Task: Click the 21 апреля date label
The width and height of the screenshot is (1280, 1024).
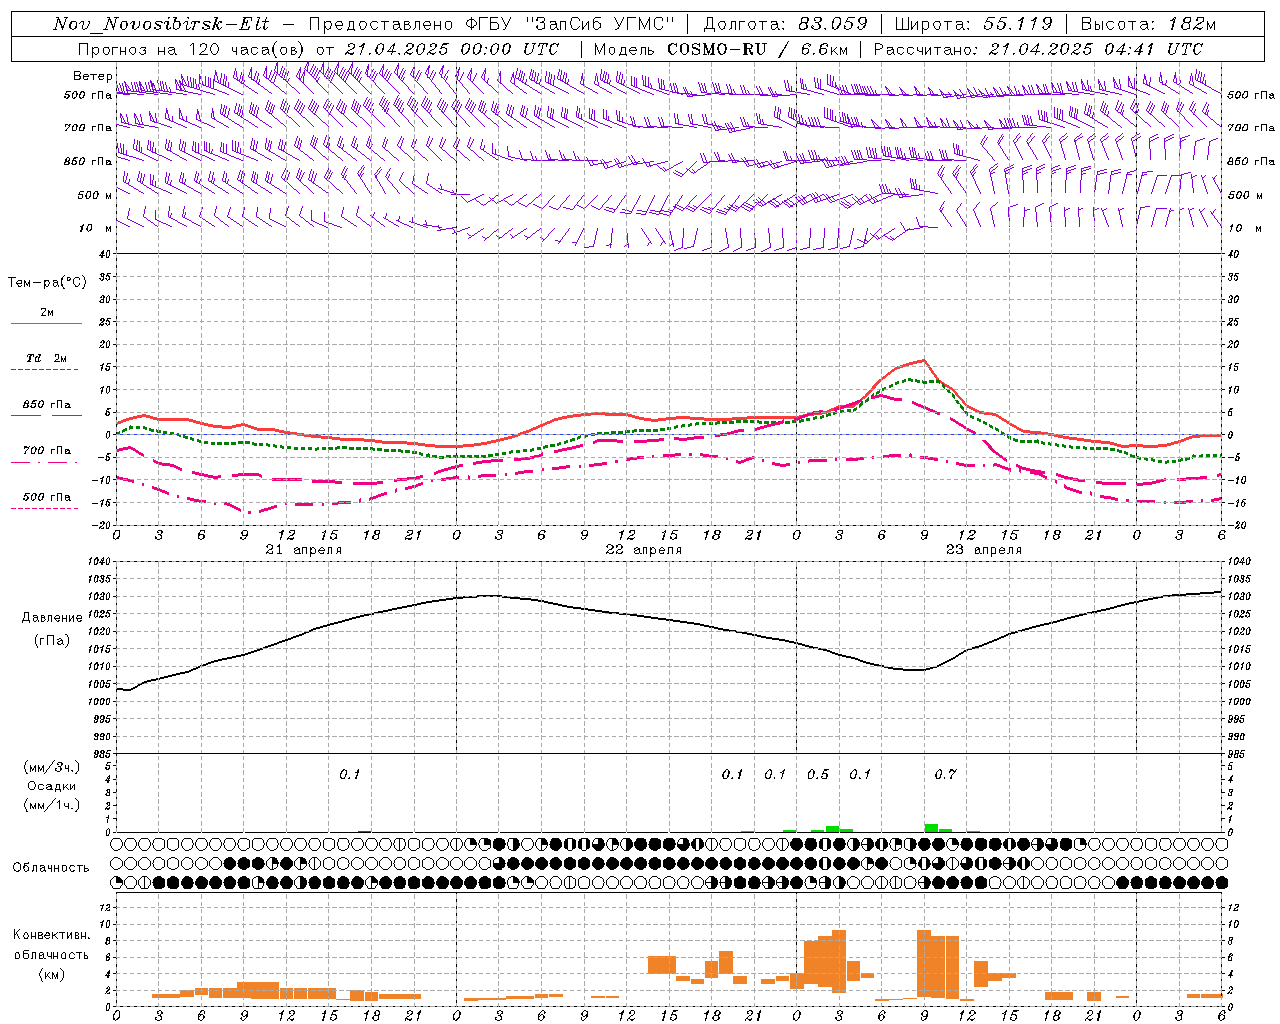Action: pos(304,550)
